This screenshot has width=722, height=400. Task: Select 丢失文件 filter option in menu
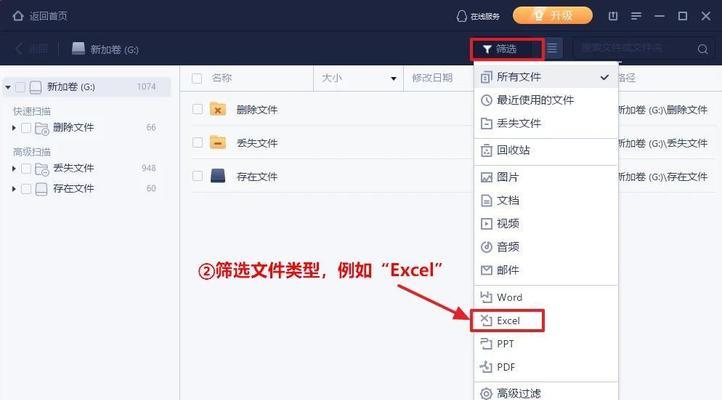pos(545,123)
